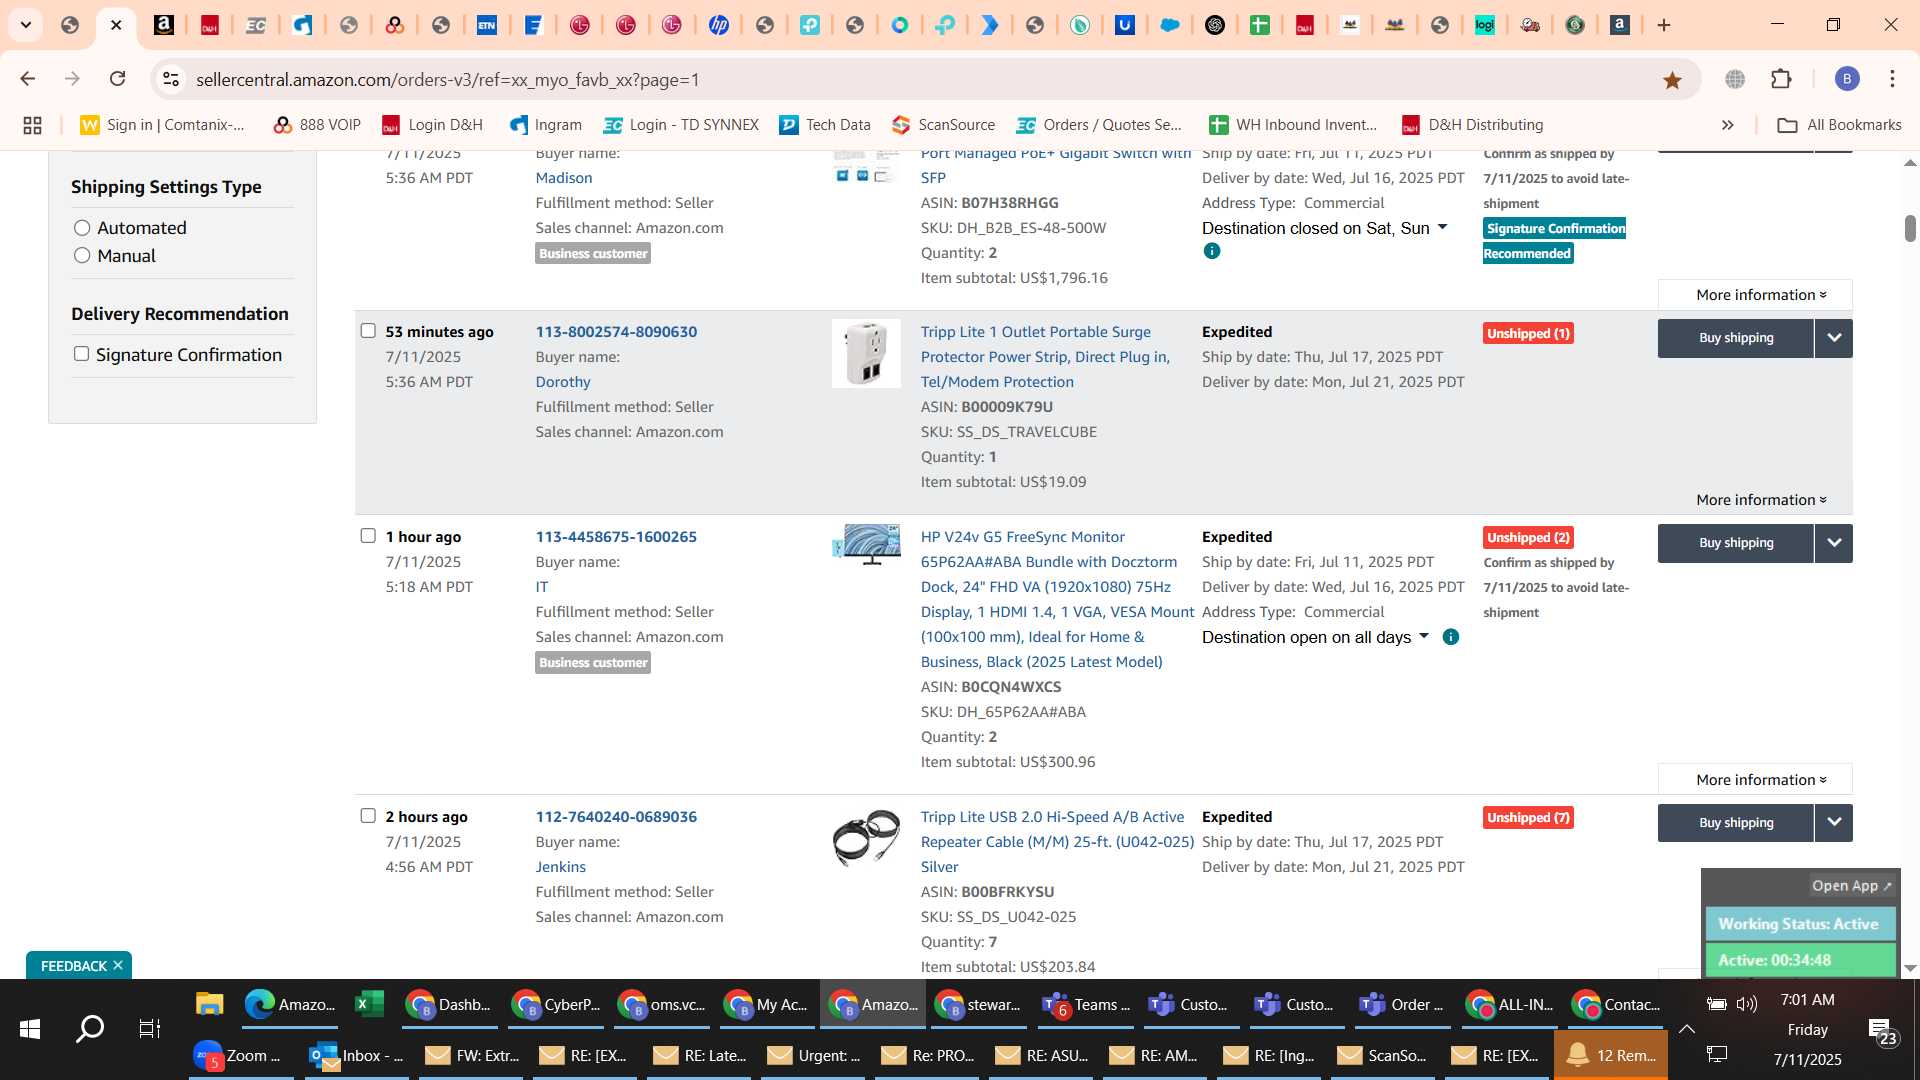Viewport: 1920px width, 1080px height.
Task: Click Open App in time tracker widget
Action: click(1851, 886)
